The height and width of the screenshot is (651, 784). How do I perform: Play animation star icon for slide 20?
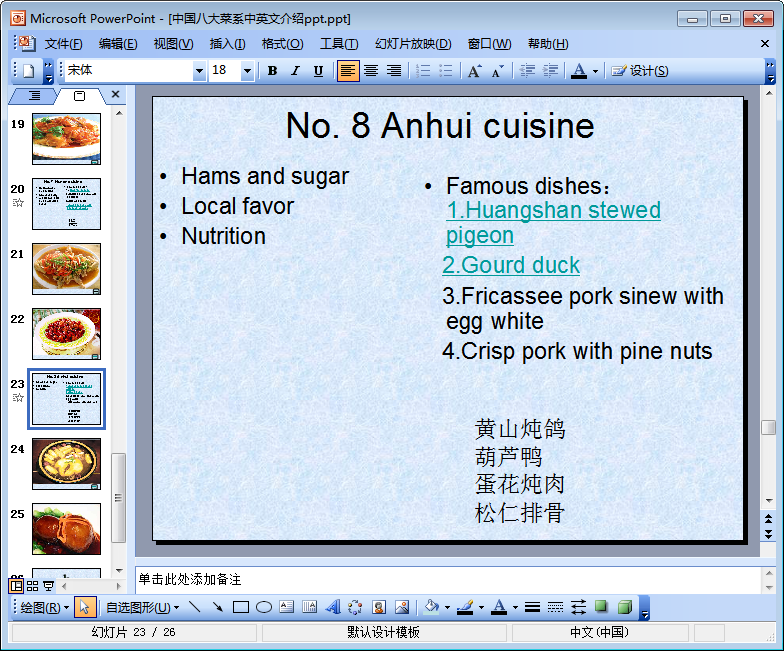coord(18,203)
